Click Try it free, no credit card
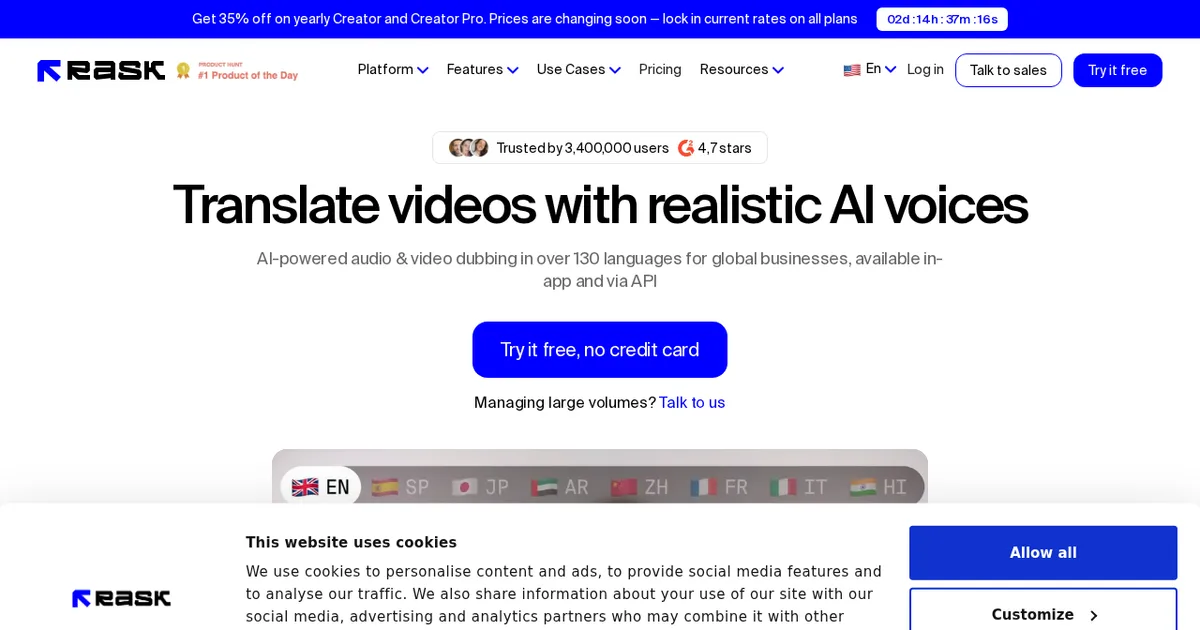1200x630 pixels. 600,350
